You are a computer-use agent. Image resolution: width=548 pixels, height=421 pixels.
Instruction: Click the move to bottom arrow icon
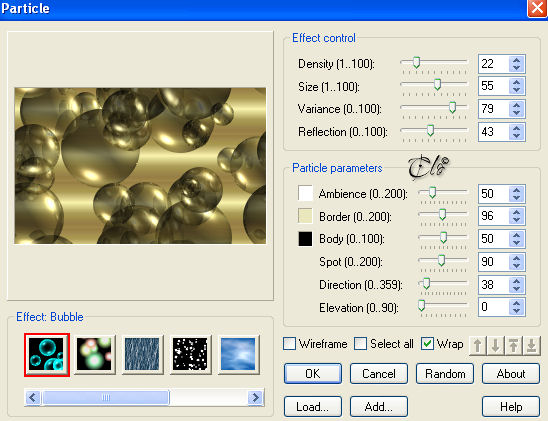point(532,346)
